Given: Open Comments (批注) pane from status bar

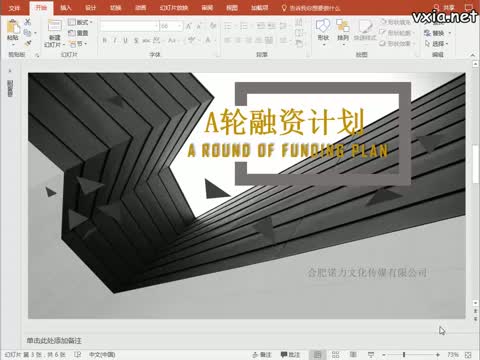Looking at the screenshot, I should (x=290, y=354).
